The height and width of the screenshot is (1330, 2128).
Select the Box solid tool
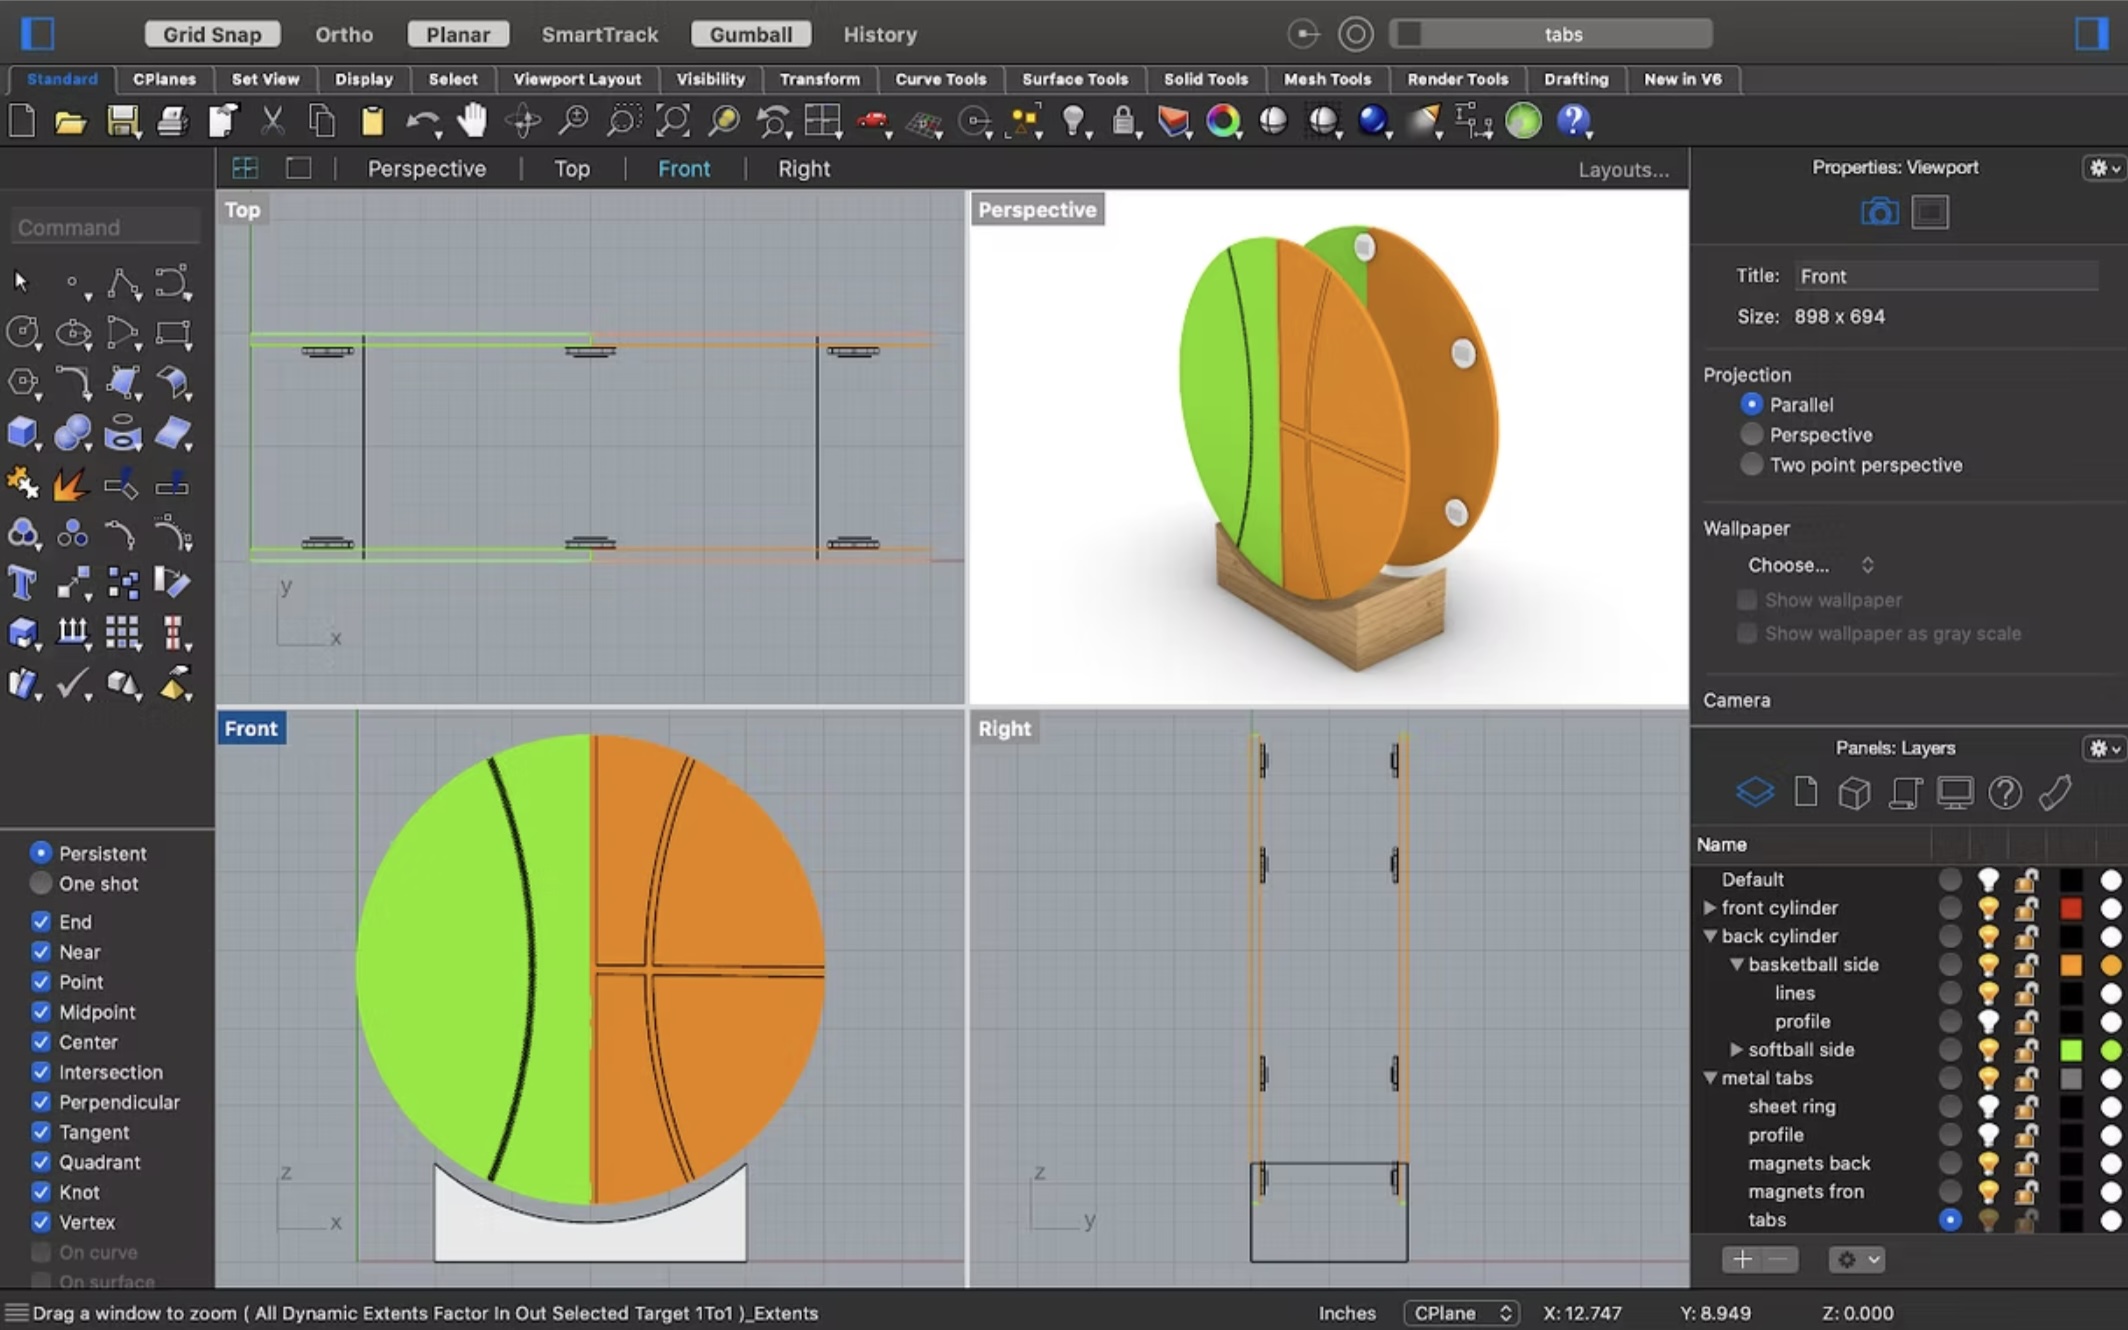coord(22,432)
